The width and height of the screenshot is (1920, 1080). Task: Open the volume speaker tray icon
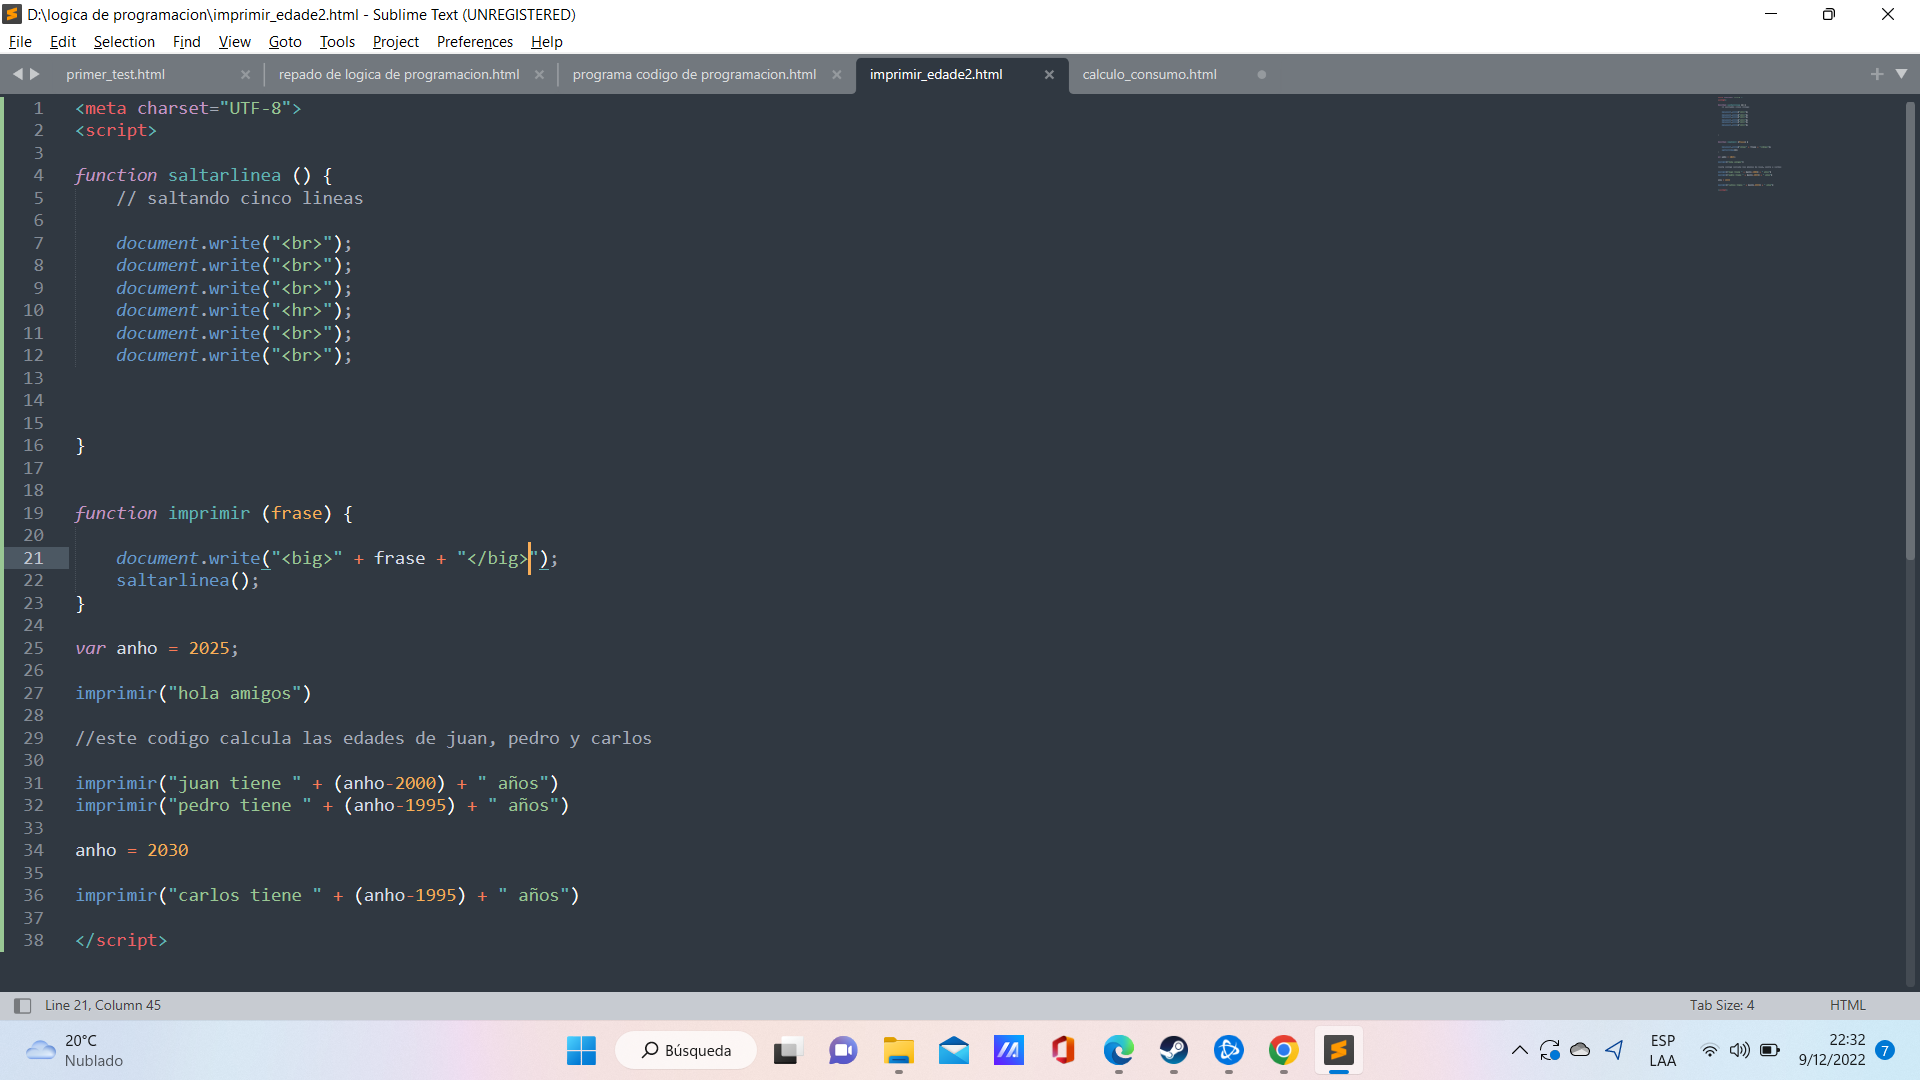1740,1050
